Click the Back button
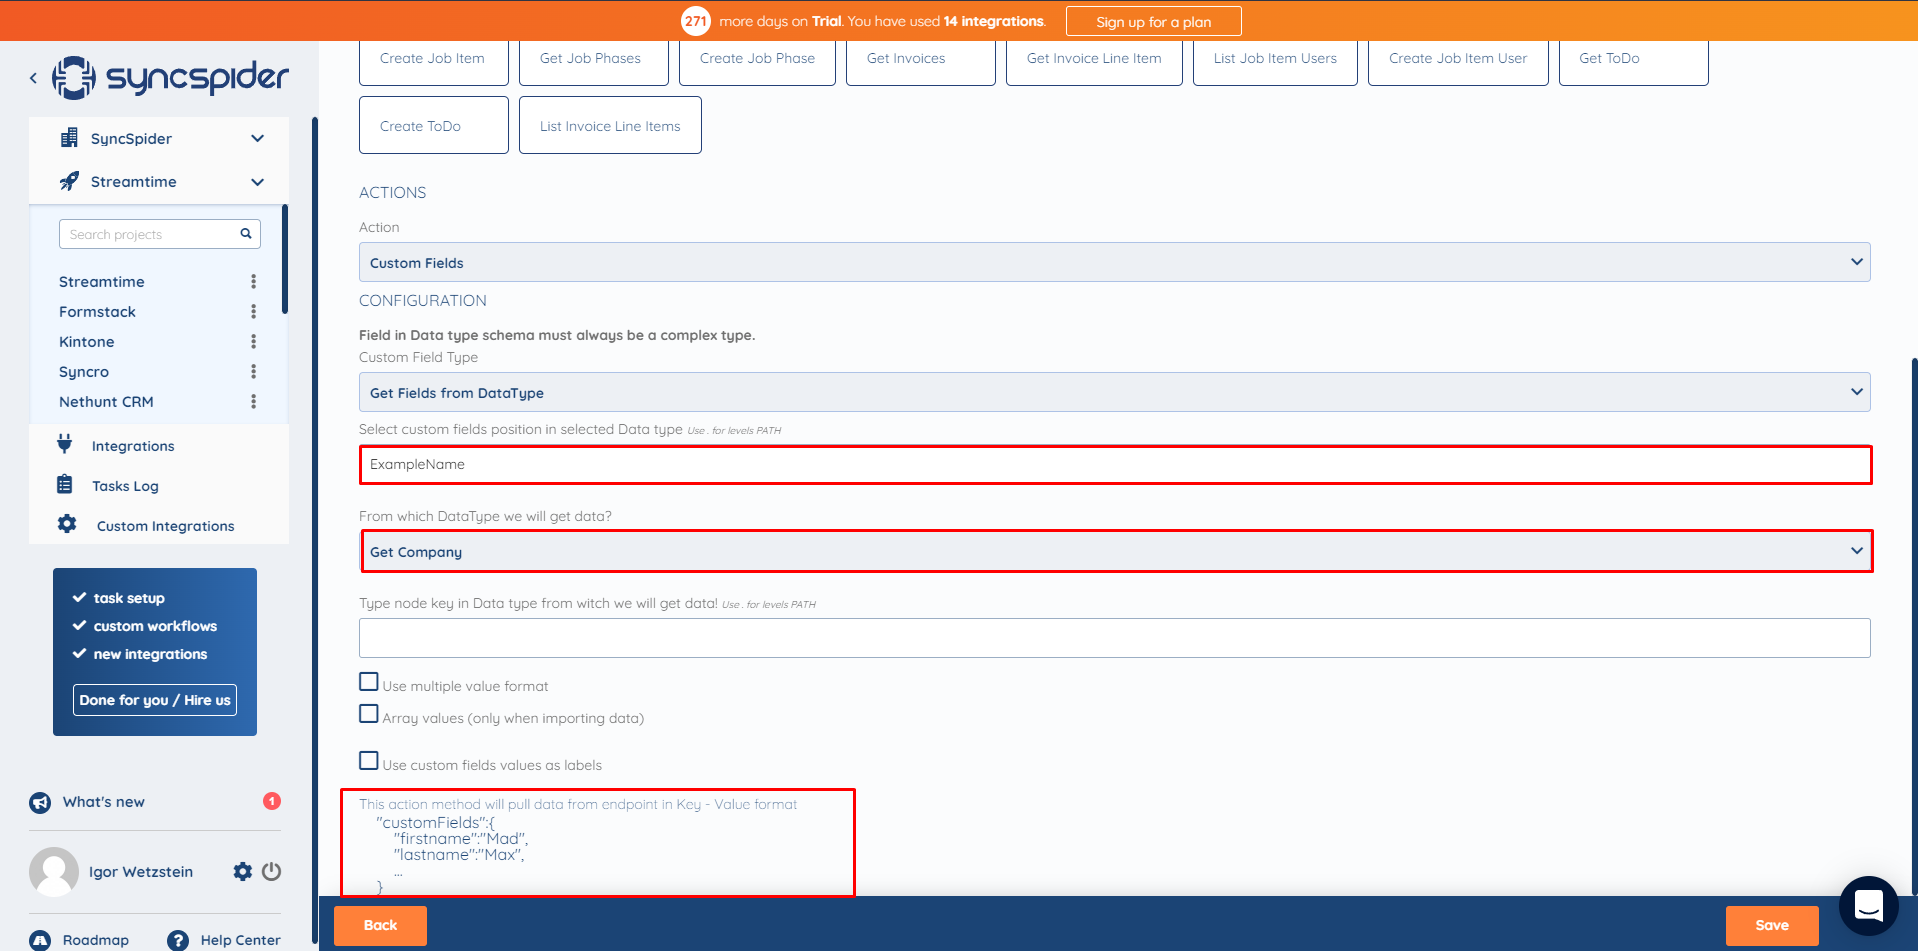The height and width of the screenshot is (951, 1918). pos(380,925)
